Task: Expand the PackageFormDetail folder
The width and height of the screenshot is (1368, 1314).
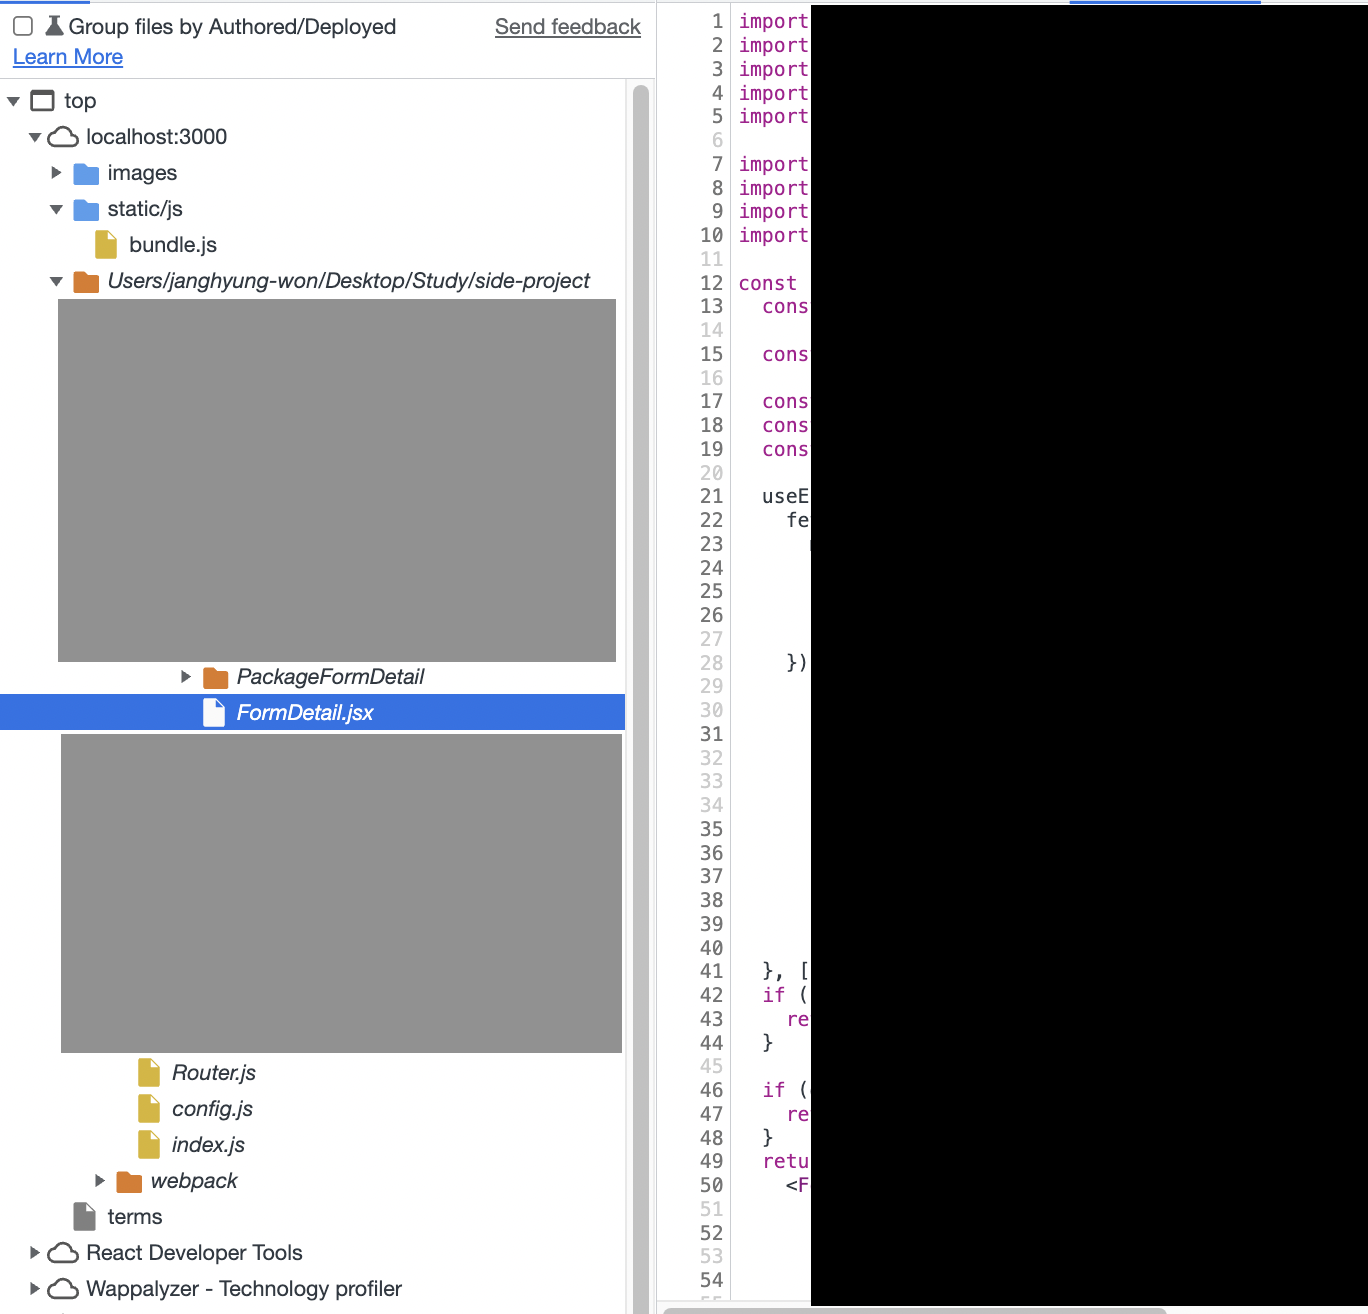Action: pyautogui.click(x=186, y=677)
